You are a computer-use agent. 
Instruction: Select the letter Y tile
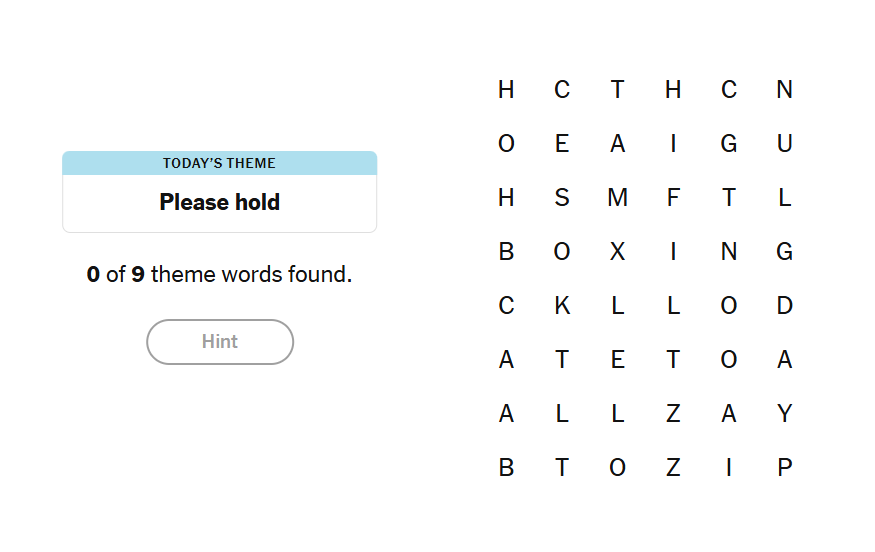784,413
